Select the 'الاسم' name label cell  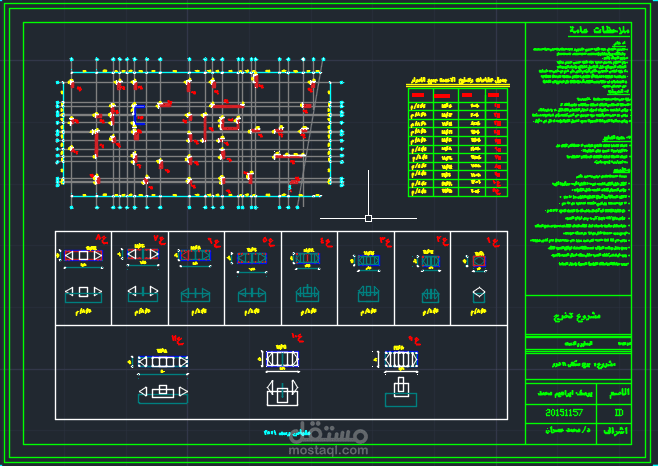pos(619,393)
